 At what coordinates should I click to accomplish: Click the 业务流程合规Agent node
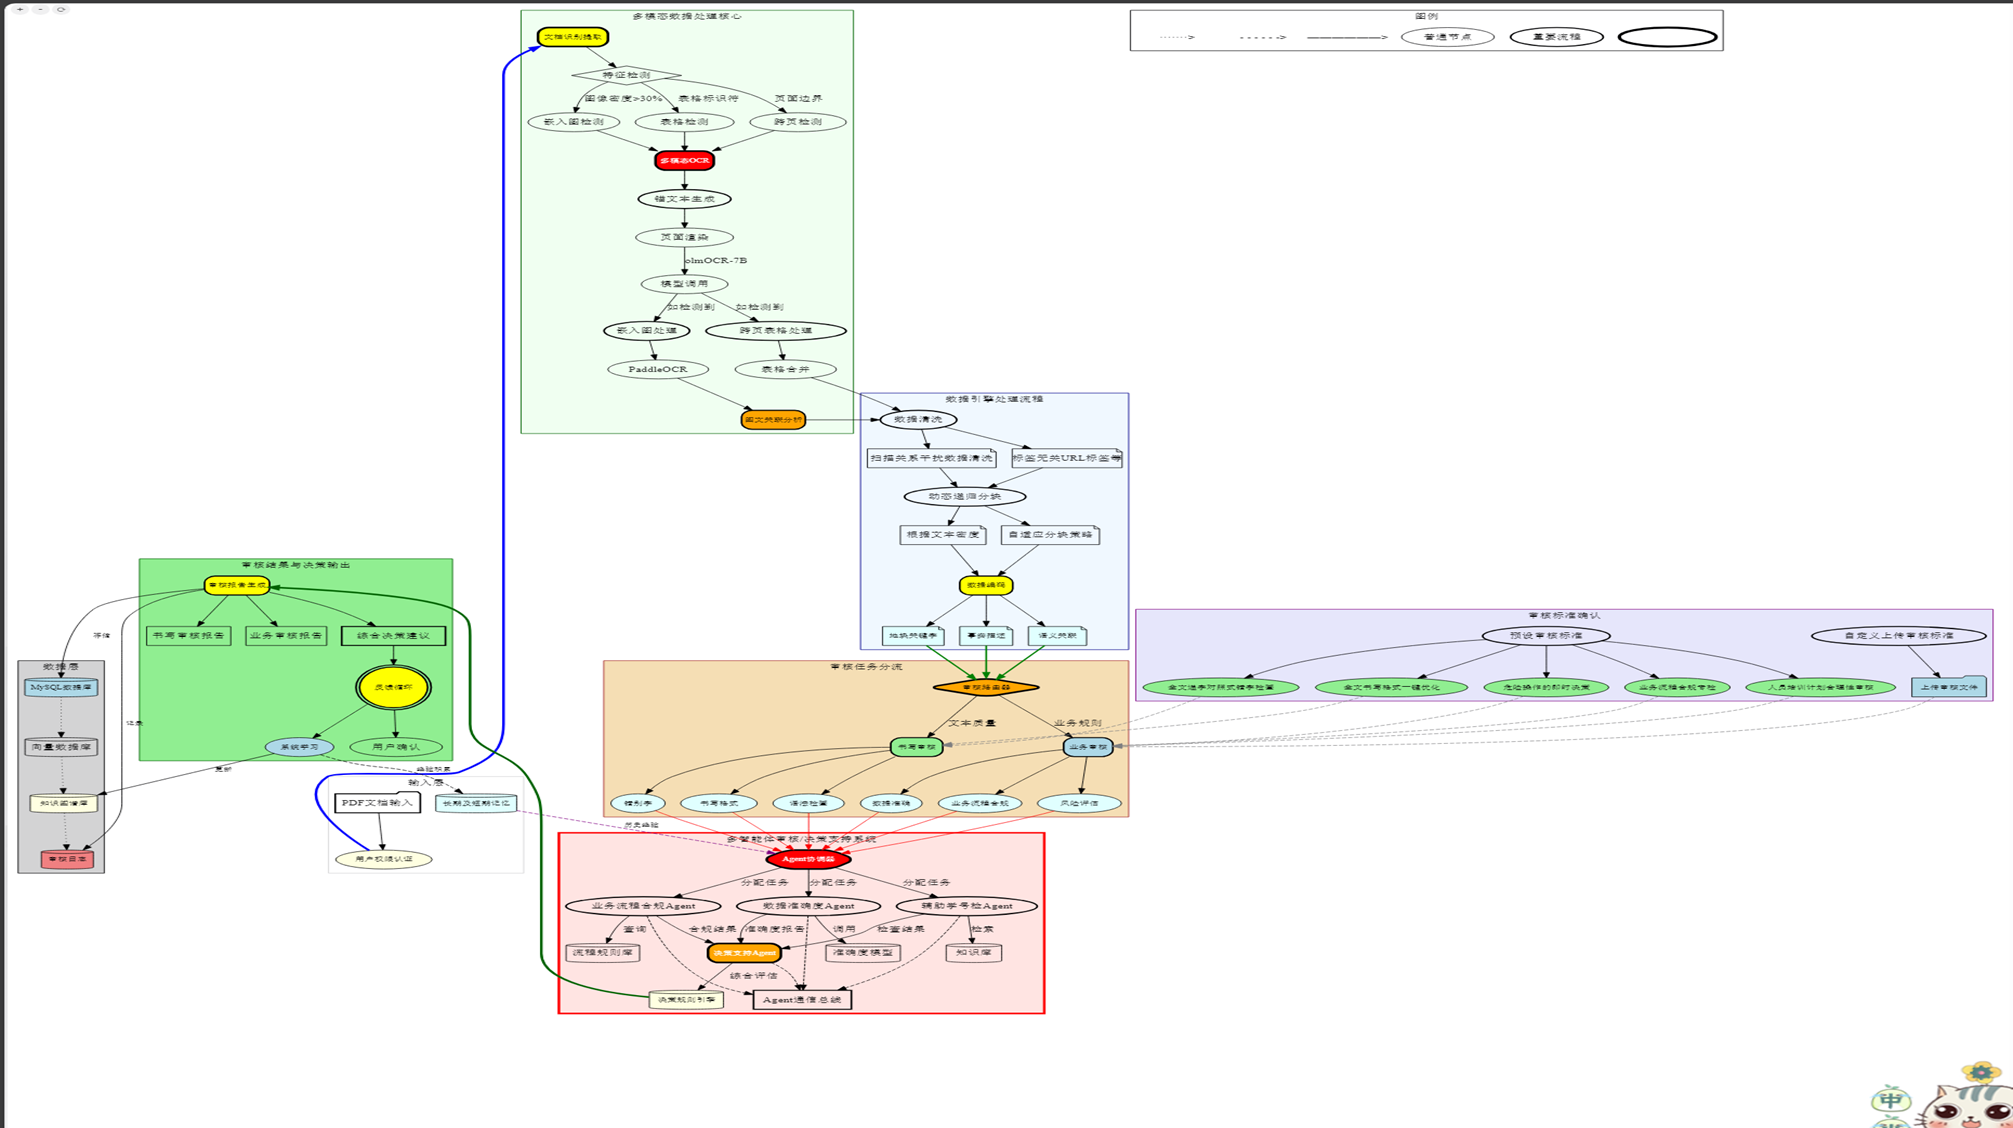pyautogui.click(x=643, y=906)
